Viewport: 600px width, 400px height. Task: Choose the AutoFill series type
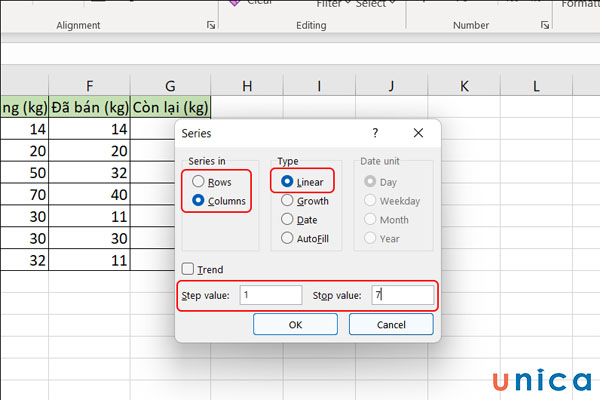tap(288, 238)
